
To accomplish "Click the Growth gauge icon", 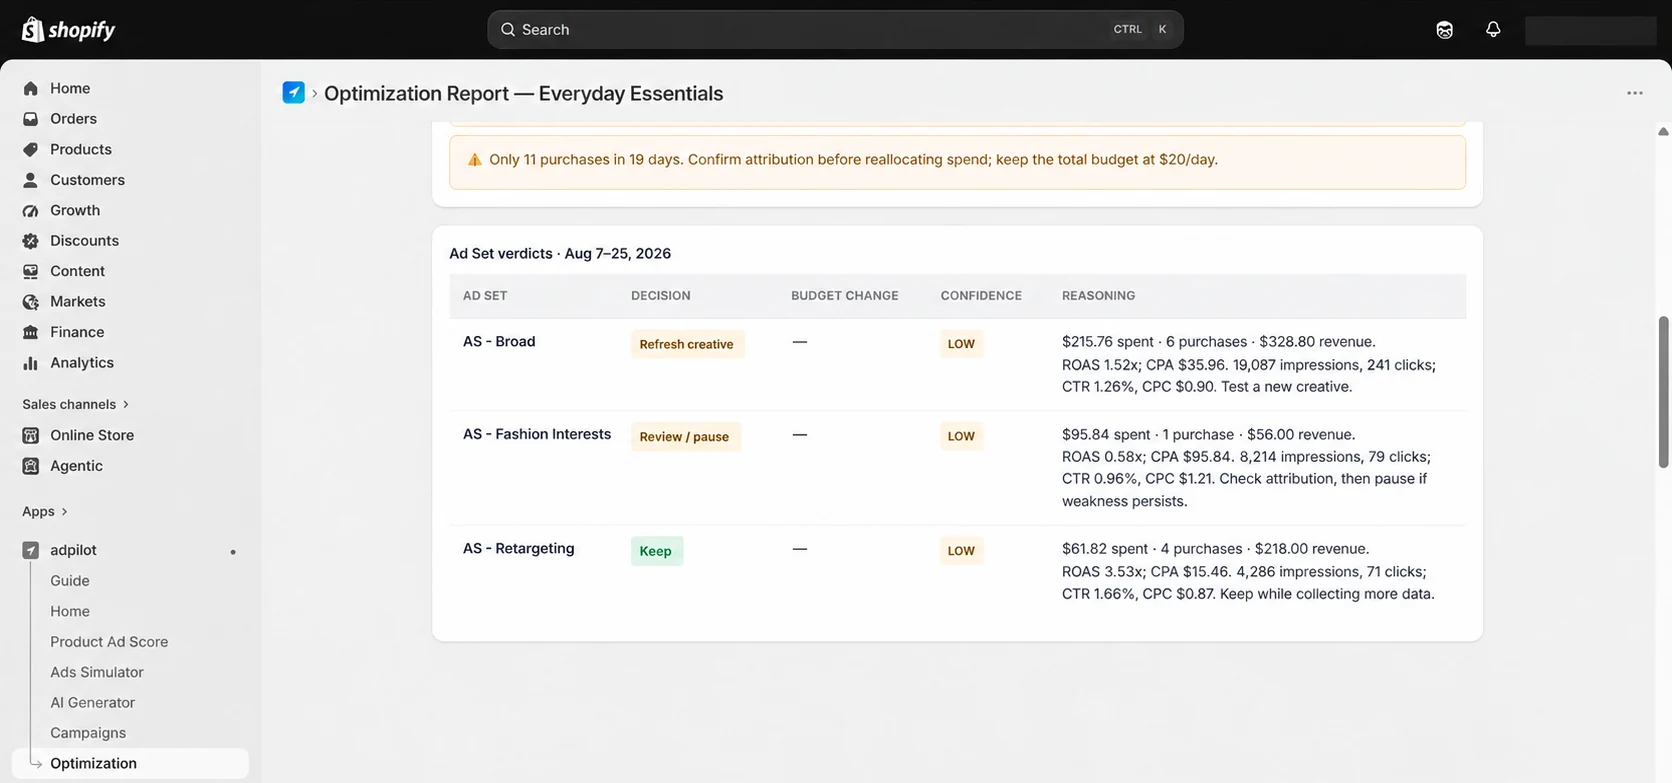I will pos(31,210).
